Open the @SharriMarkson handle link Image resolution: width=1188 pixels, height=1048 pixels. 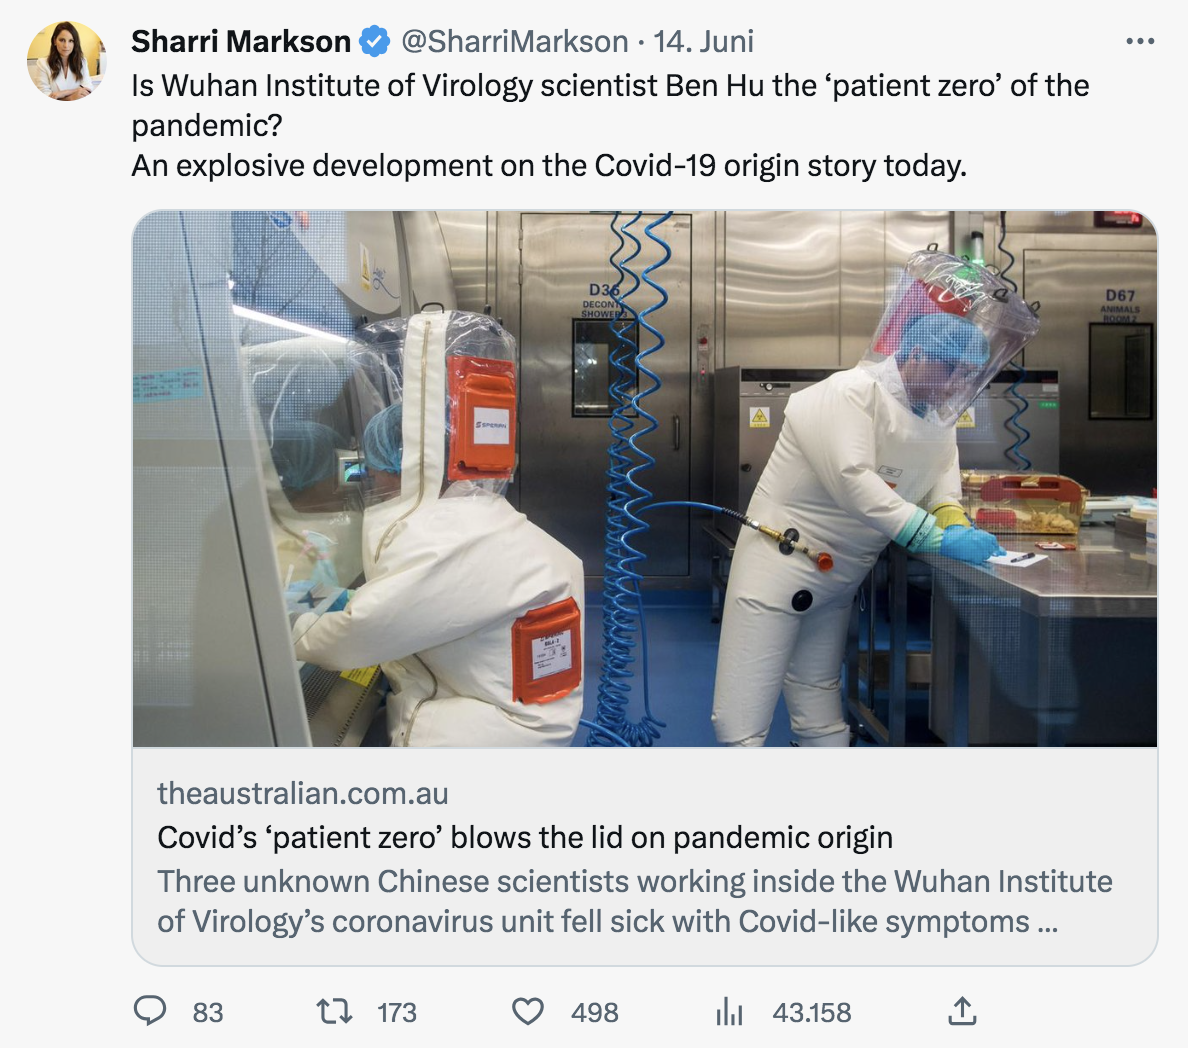514,42
